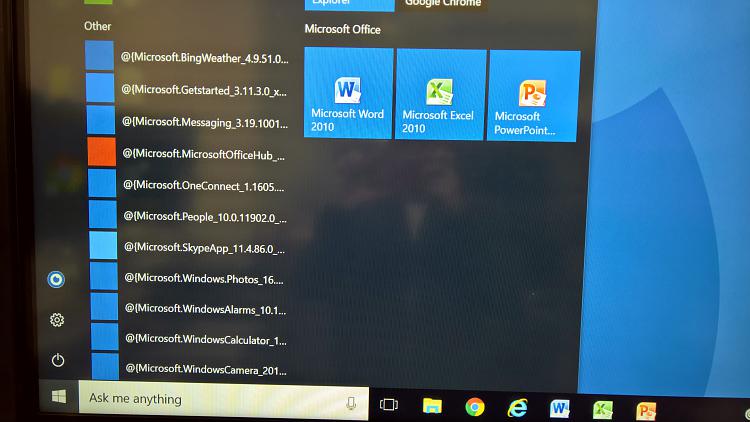
Task: Click the WindowsCalculator tile icon
Action: coord(105,337)
